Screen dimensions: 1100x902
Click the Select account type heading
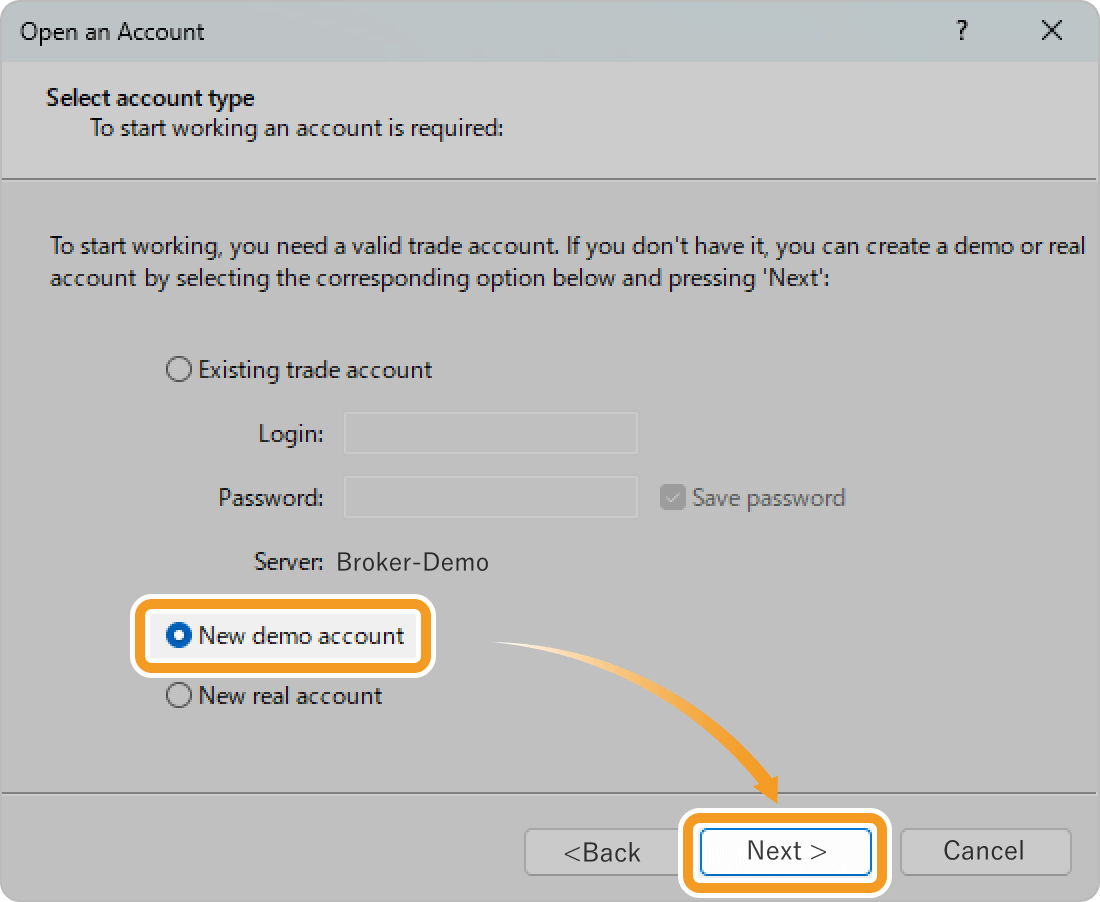150,98
